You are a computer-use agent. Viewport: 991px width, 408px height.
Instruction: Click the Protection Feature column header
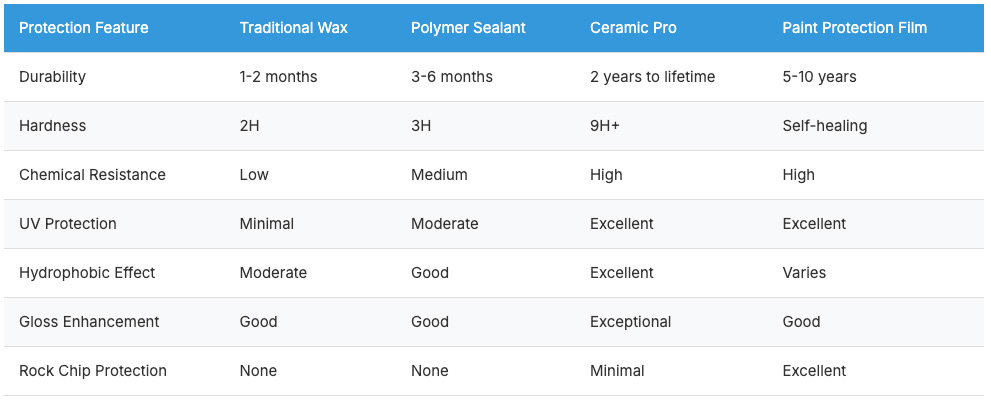pos(84,28)
